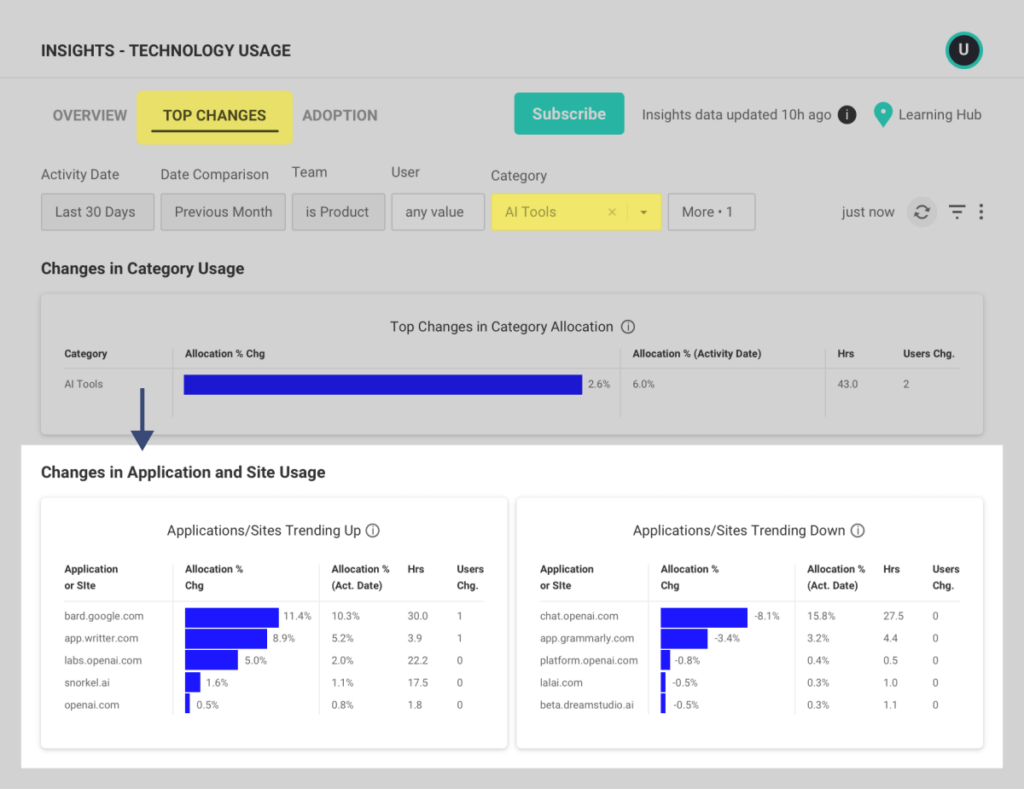This screenshot has height=789, width=1024.
Task: Click the refresh data icon
Action: pos(921,212)
